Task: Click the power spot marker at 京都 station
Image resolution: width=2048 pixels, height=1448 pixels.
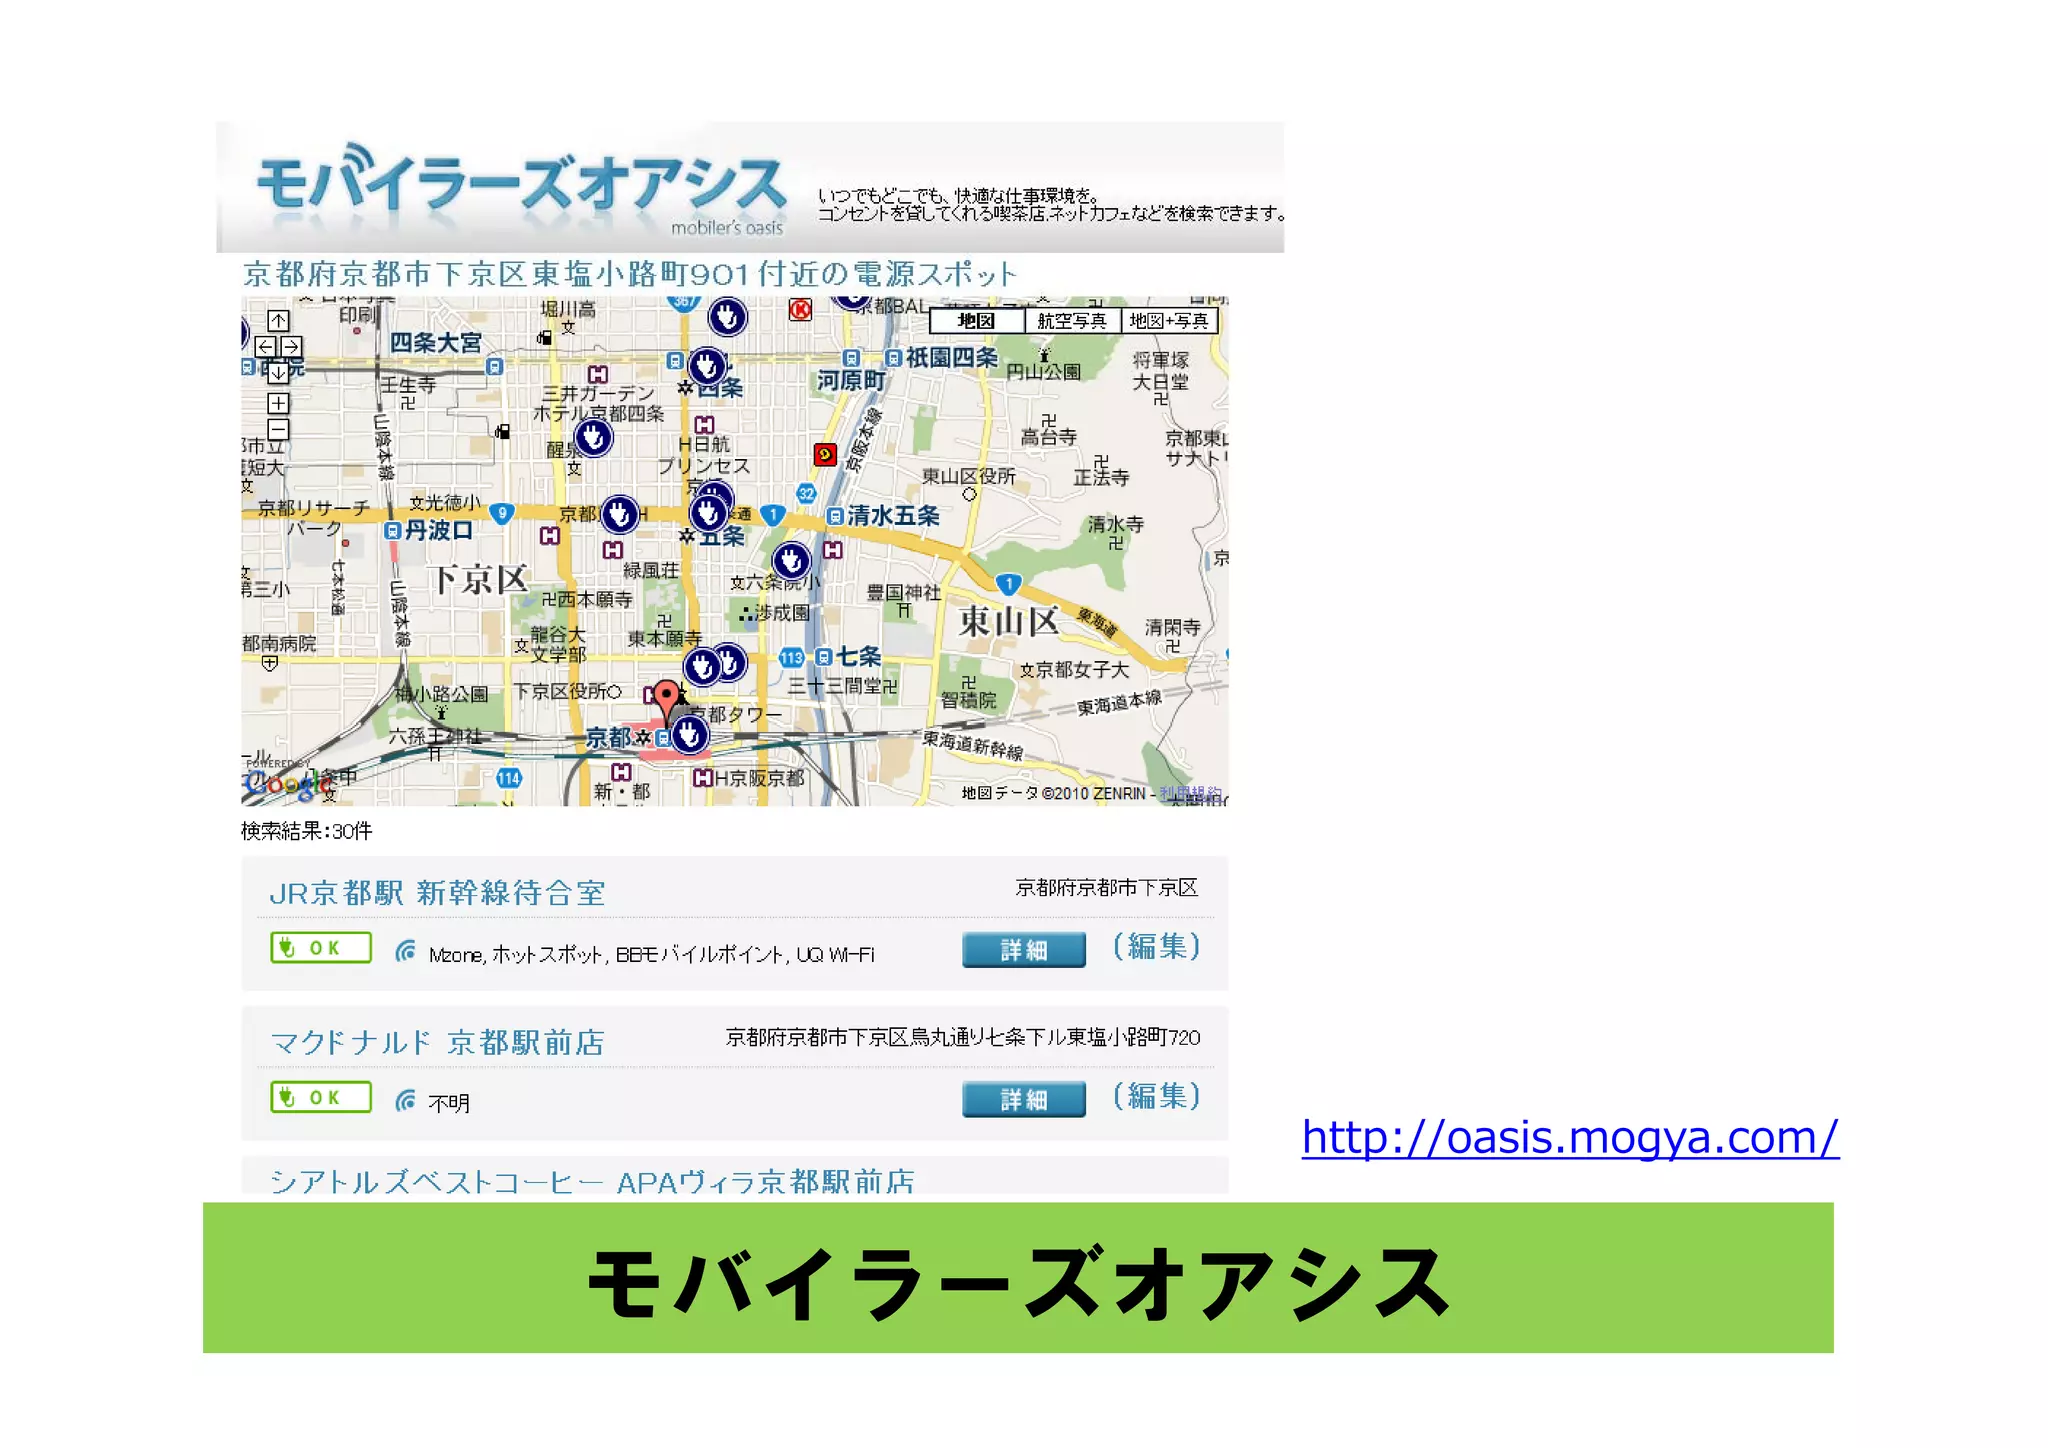Action: pos(689,735)
